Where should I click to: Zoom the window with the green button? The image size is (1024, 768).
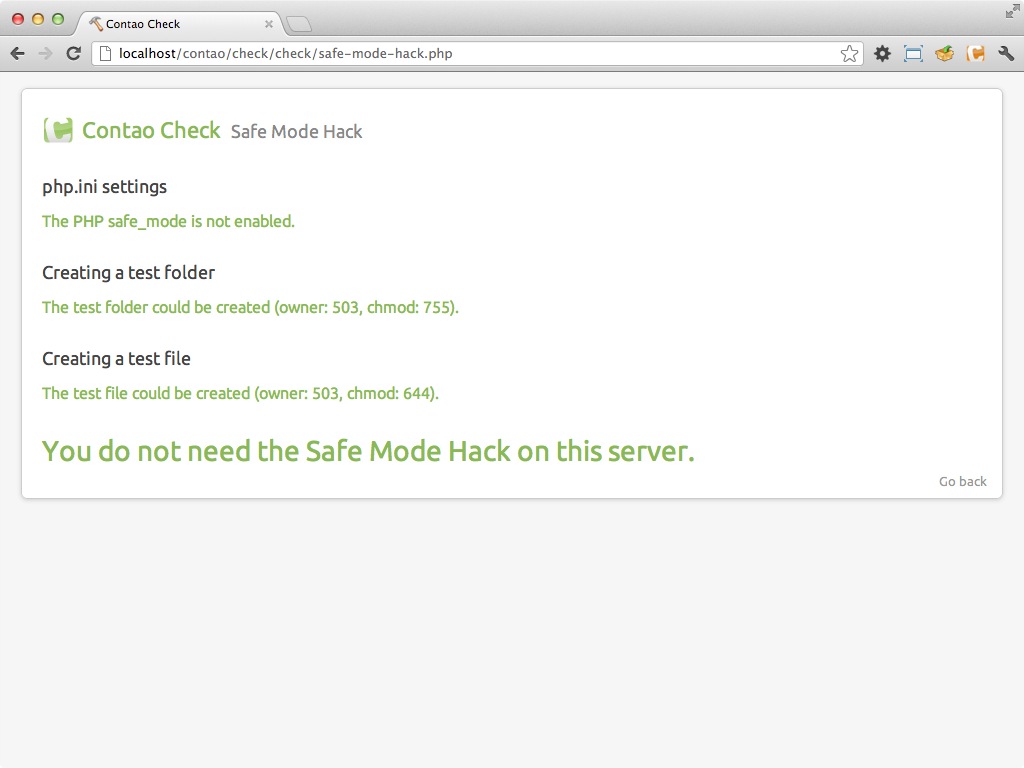click(x=57, y=19)
